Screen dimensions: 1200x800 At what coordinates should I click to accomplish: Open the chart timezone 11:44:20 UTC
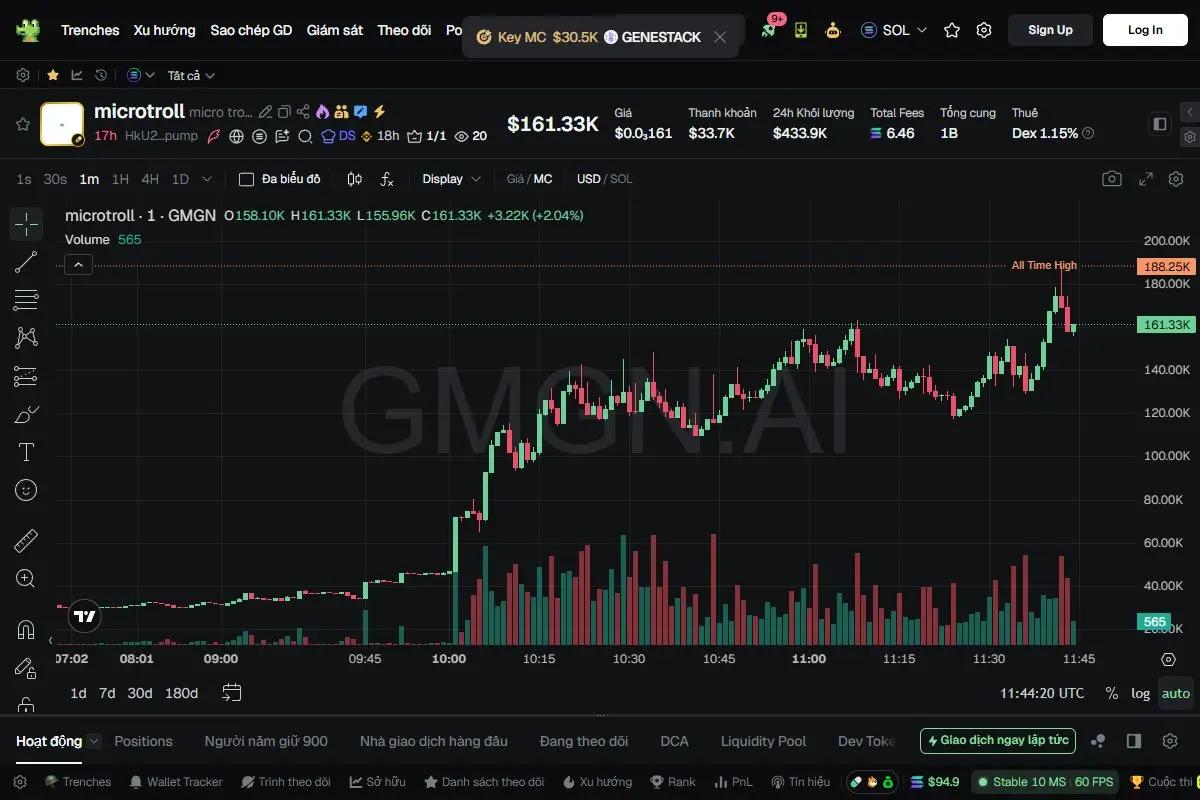(x=1042, y=693)
